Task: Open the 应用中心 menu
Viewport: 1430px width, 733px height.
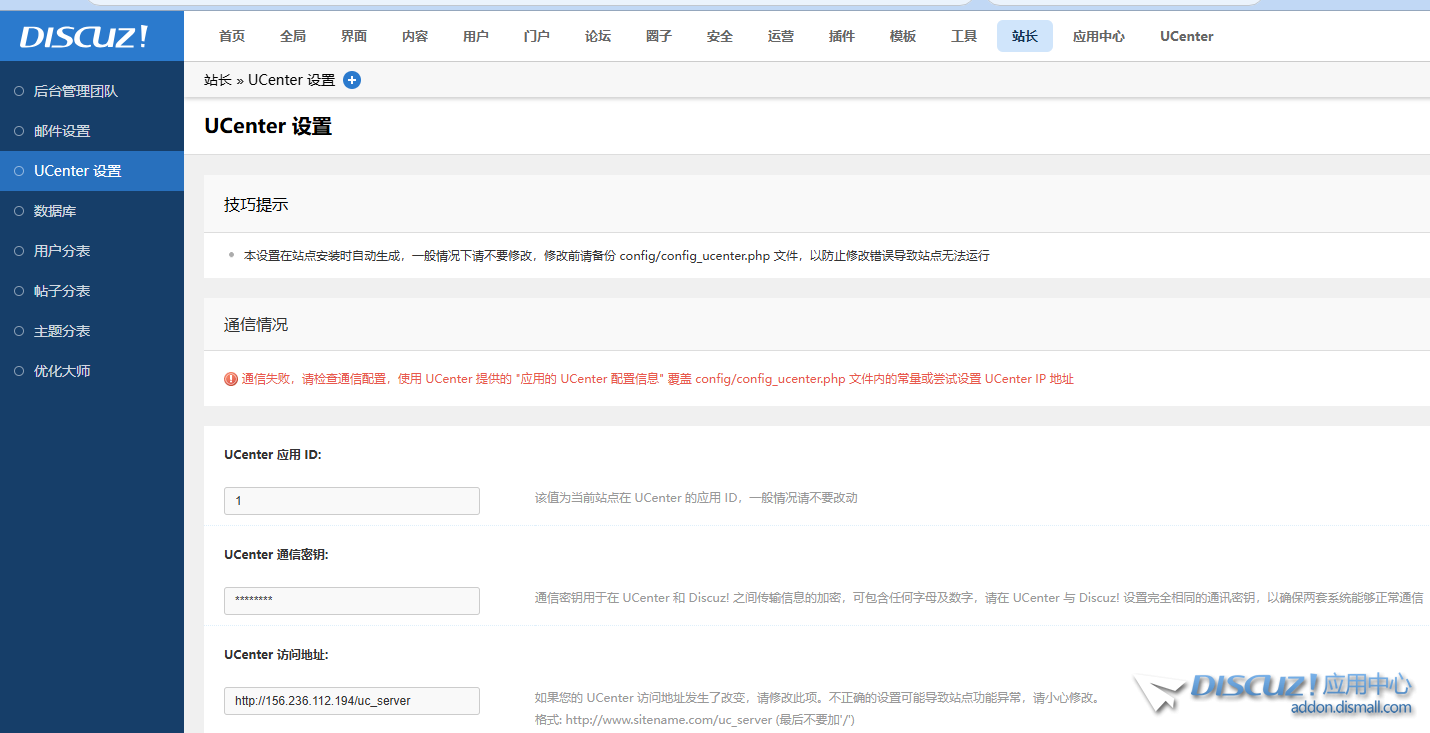Action: coord(1099,36)
